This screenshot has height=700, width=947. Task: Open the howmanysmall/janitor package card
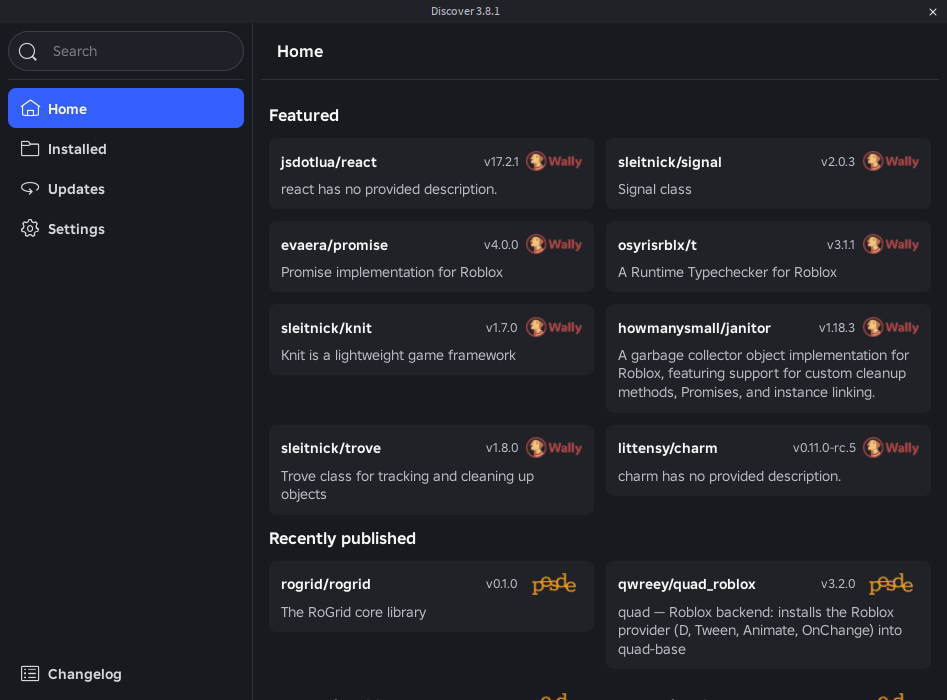click(768, 358)
